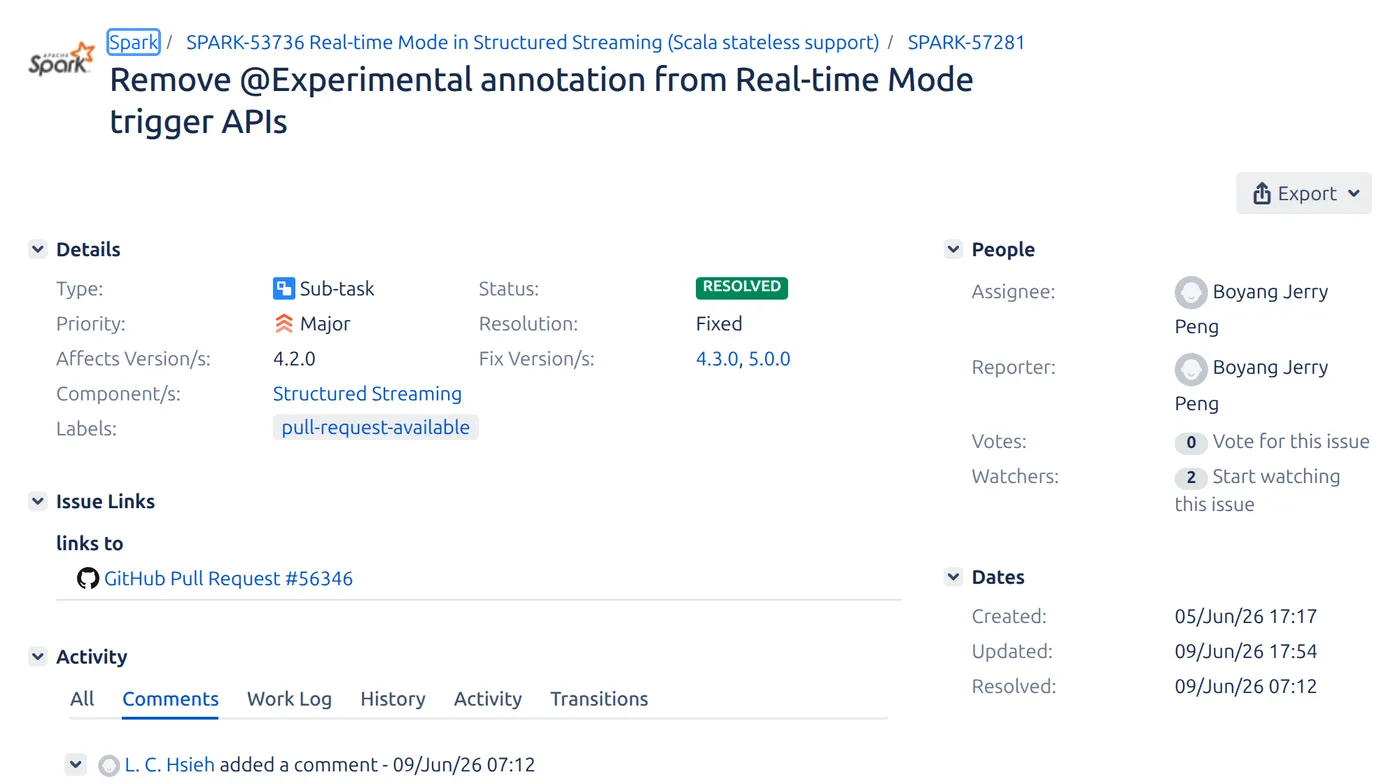Image resolution: width=1400 pixels, height=784 pixels.
Task: Collapse the Issue Links section
Action: tap(38, 501)
